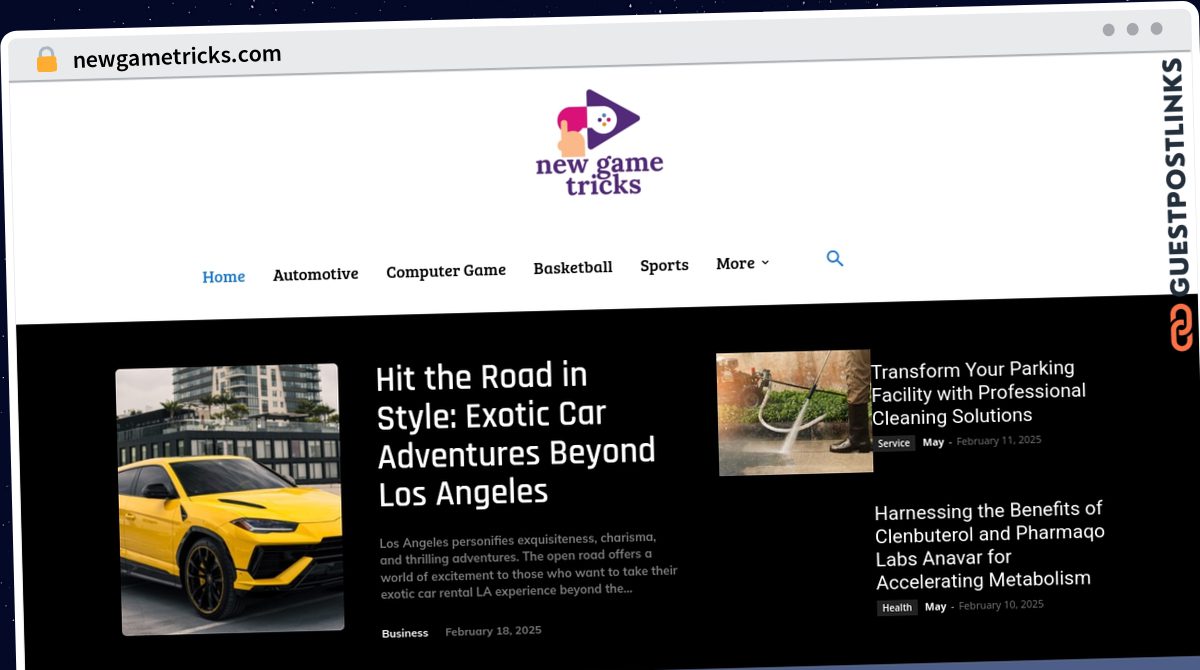
Task: Open the Hit the Road in Style article
Action: pyautogui.click(x=516, y=435)
